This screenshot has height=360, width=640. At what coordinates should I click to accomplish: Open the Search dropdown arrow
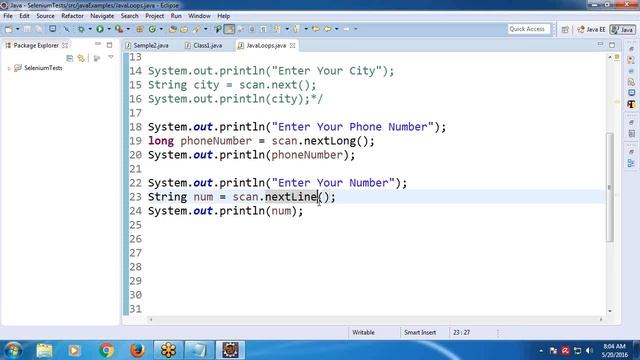(x=206, y=29)
